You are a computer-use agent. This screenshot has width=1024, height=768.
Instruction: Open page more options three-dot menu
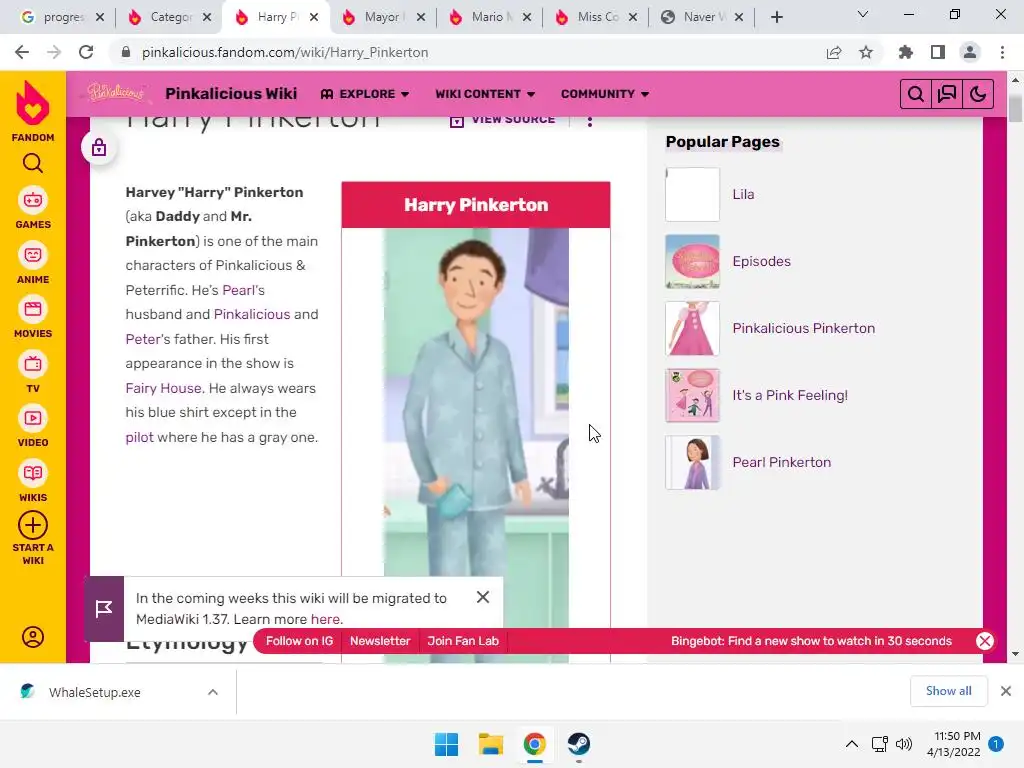590,121
